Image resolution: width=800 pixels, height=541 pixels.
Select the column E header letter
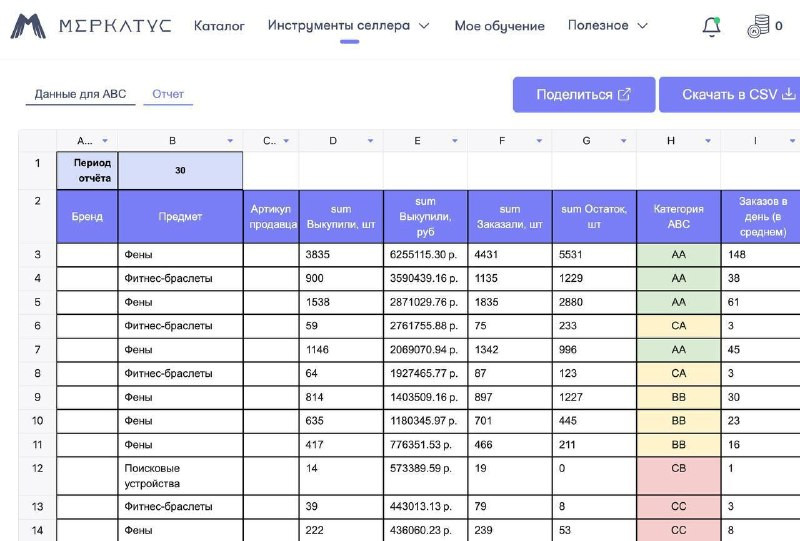[x=417, y=141]
